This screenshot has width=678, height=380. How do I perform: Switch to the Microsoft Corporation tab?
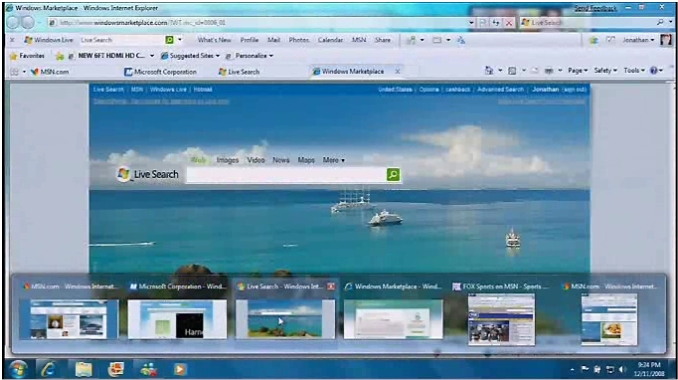(x=160, y=72)
